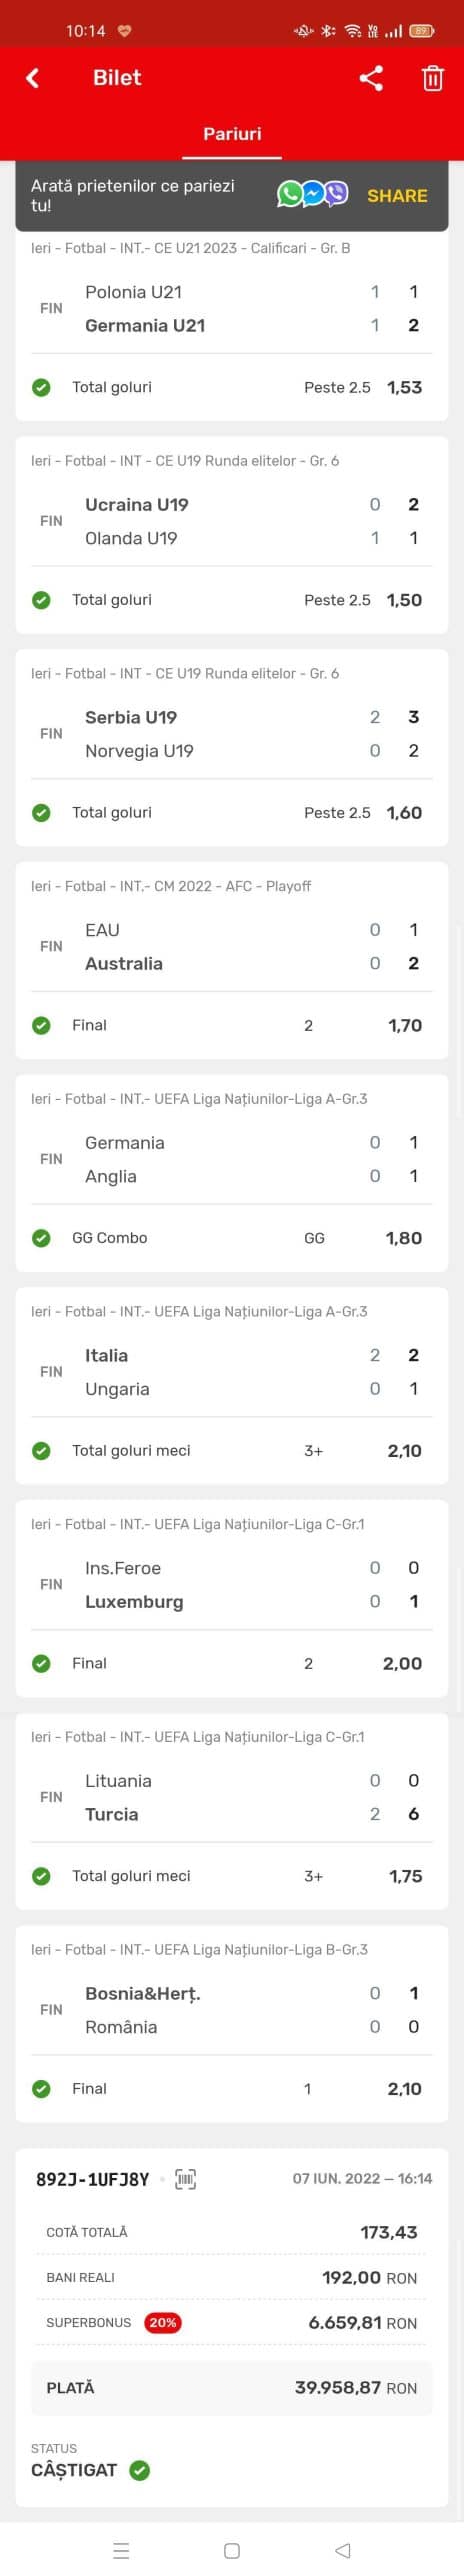Share via the WhatsApp icon
The image size is (464, 2560).
click(290, 194)
